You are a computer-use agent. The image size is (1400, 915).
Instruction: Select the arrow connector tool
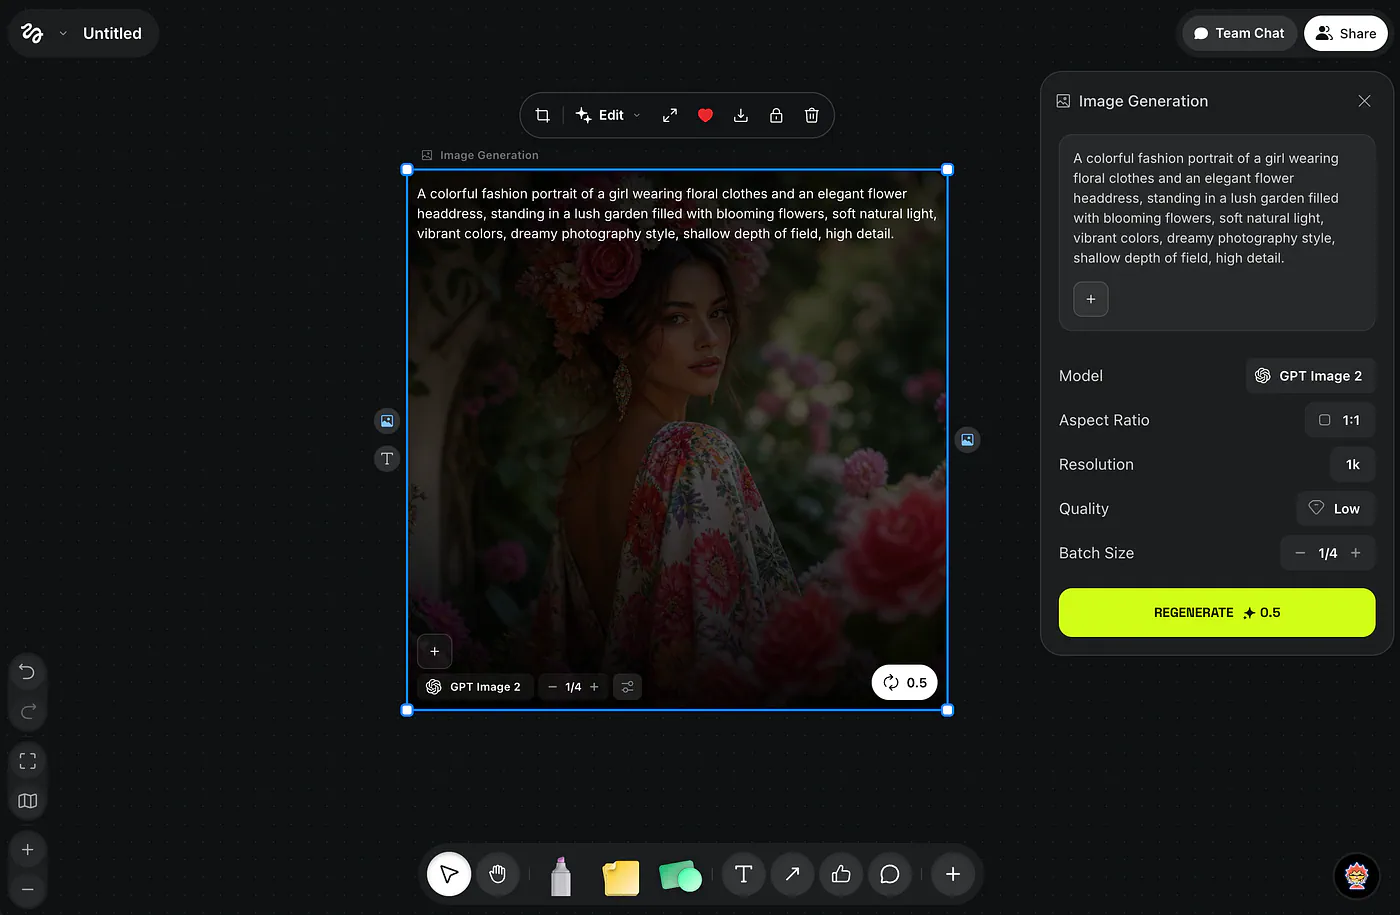tap(792, 875)
